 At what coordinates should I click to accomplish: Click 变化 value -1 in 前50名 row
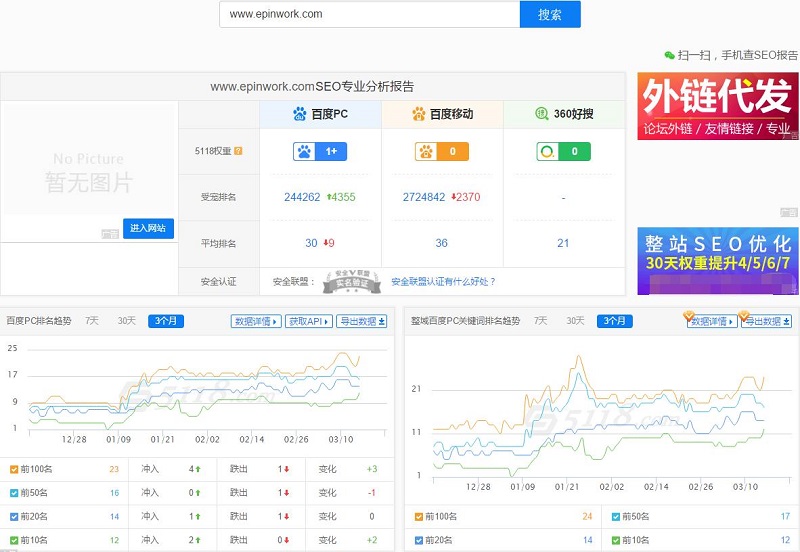click(x=372, y=493)
